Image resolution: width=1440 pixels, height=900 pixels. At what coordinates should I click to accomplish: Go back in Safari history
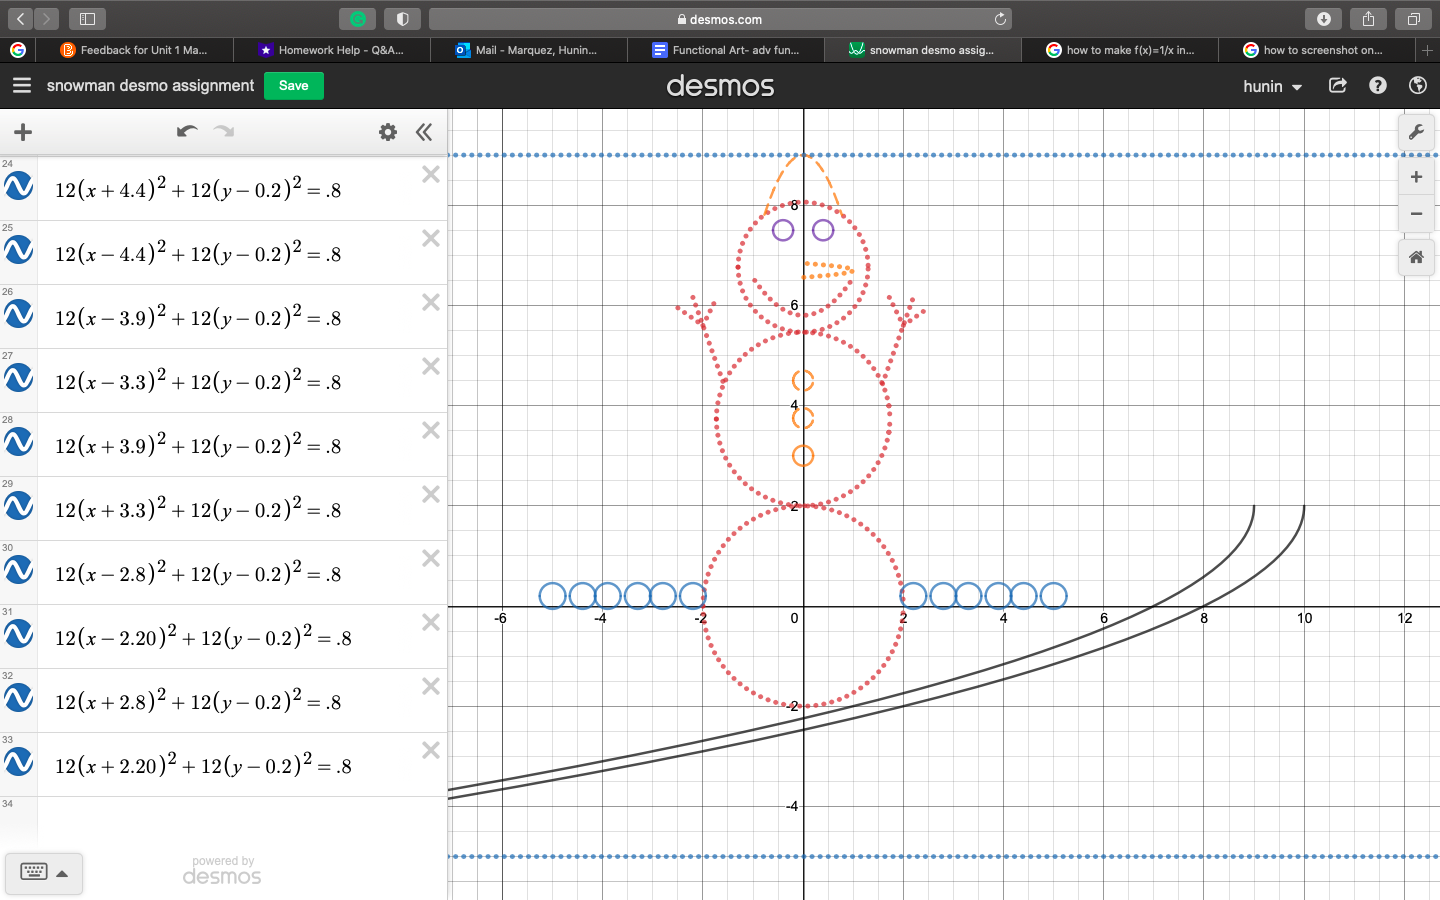coord(20,19)
